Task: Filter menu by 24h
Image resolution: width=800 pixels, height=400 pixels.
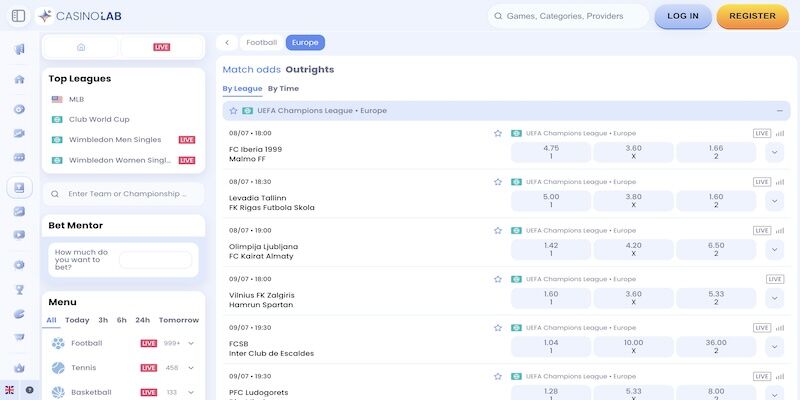Action: (x=142, y=320)
